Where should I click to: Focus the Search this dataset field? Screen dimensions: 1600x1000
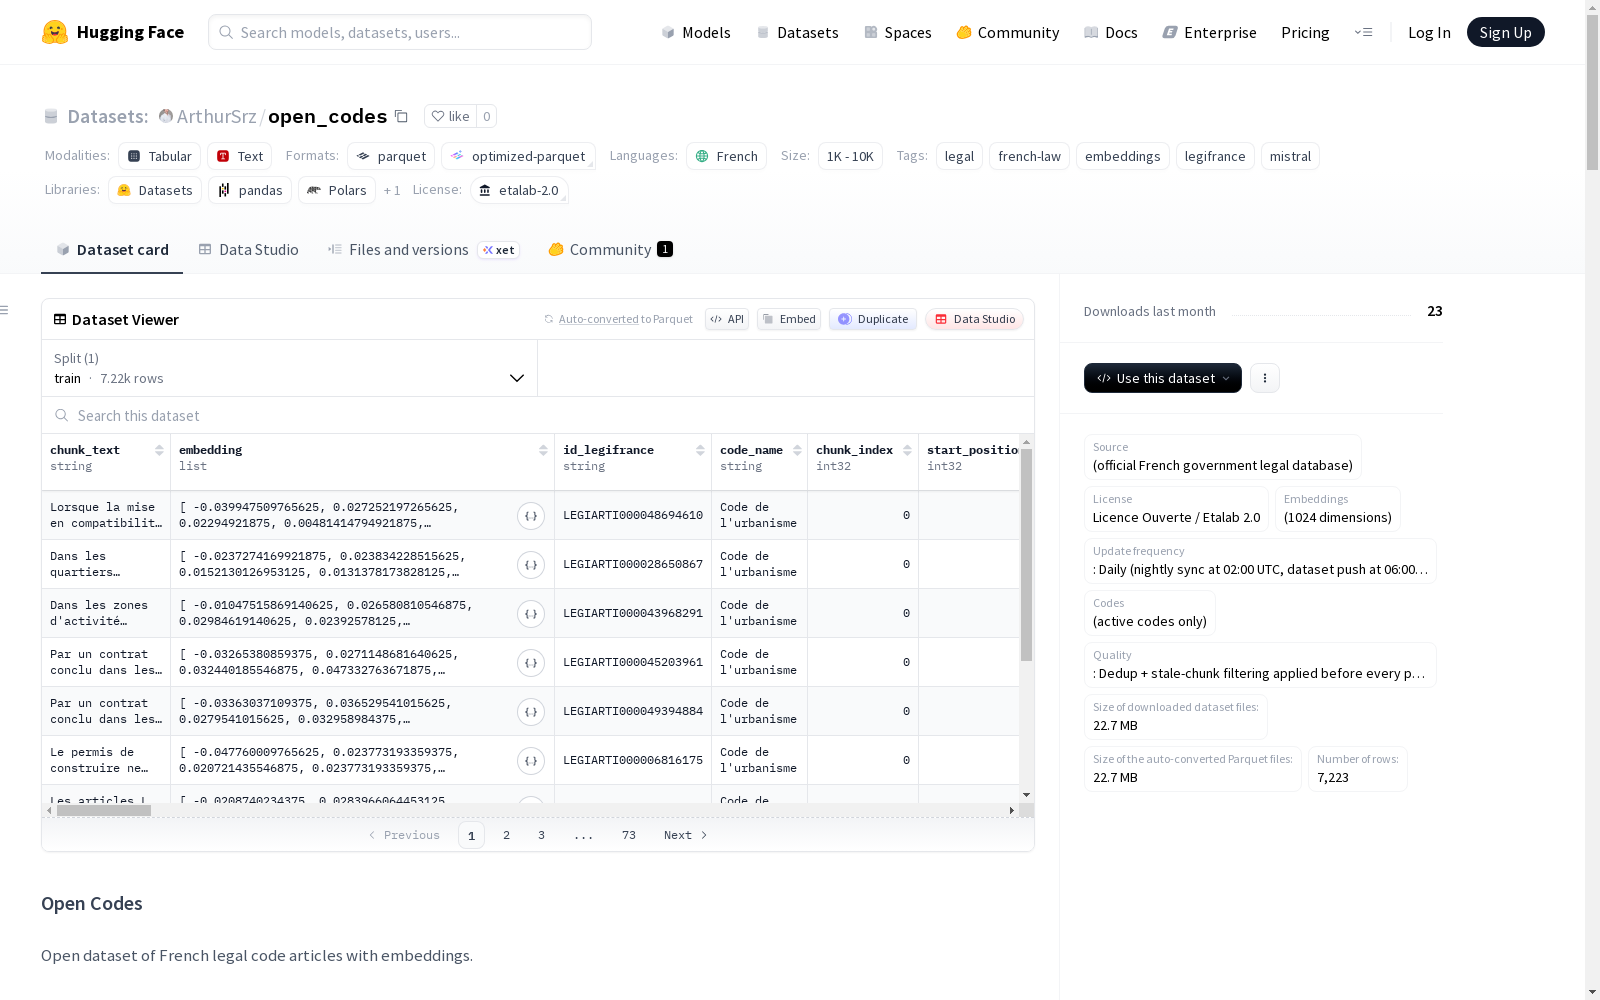pos(538,415)
